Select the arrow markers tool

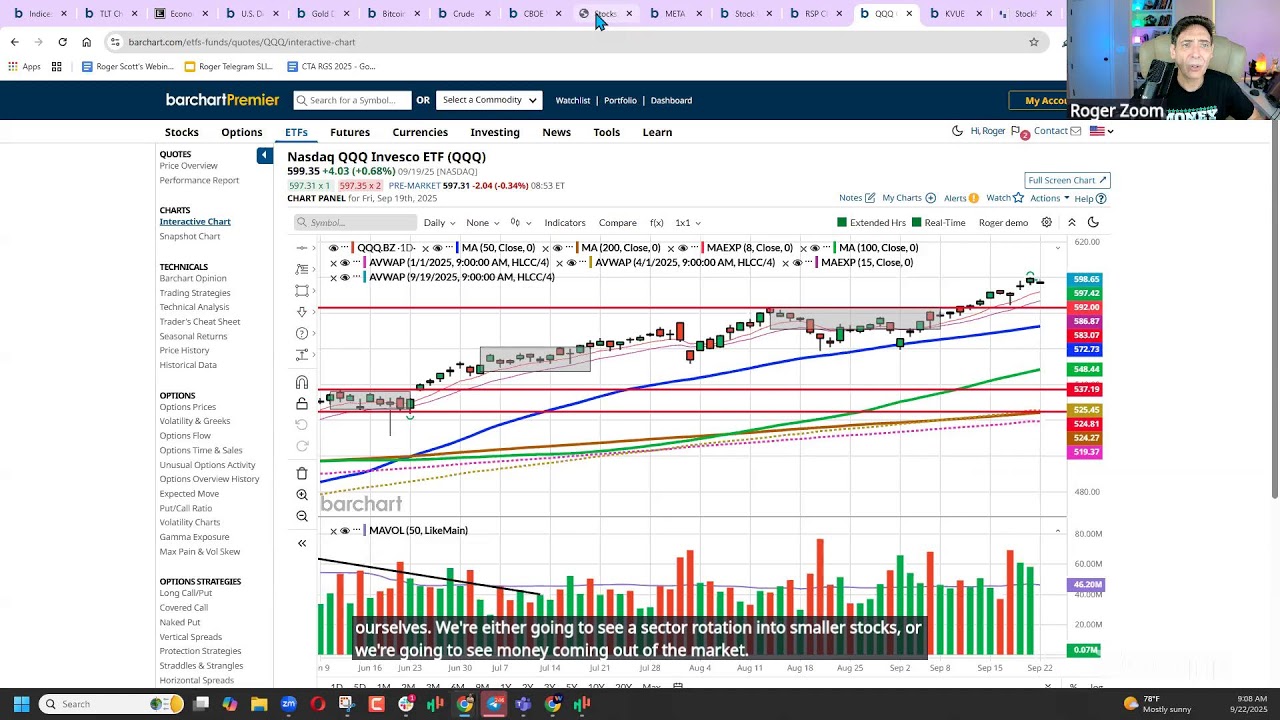pyautogui.click(x=302, y=312)
